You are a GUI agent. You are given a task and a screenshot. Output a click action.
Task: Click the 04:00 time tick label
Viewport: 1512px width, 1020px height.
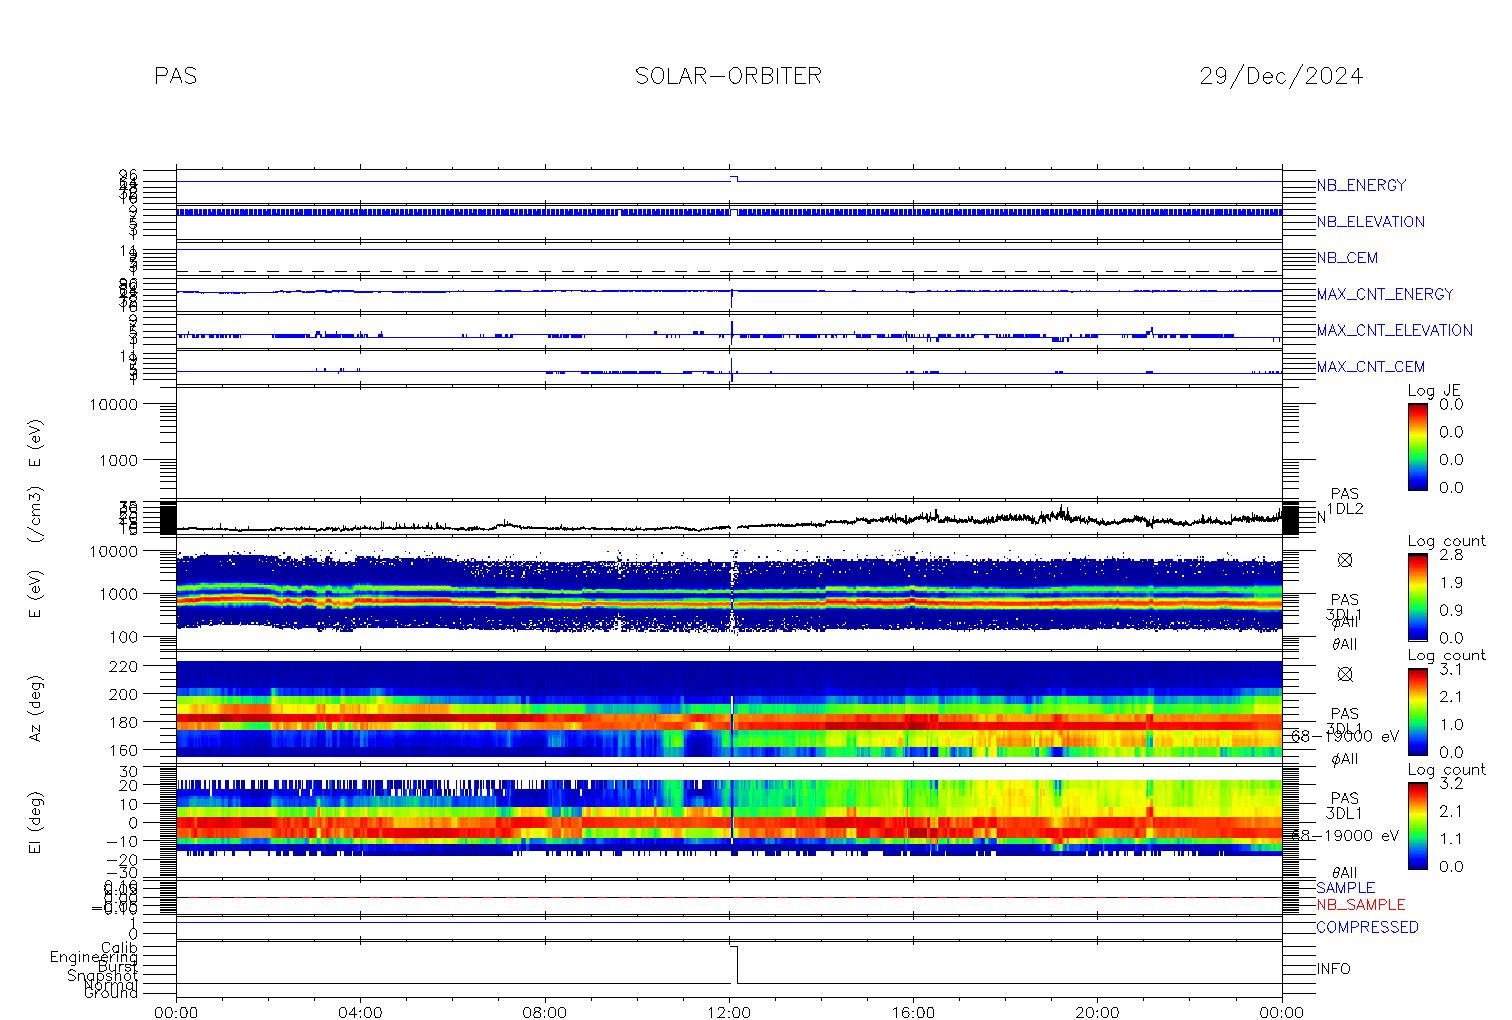(x=360, y=1012)
